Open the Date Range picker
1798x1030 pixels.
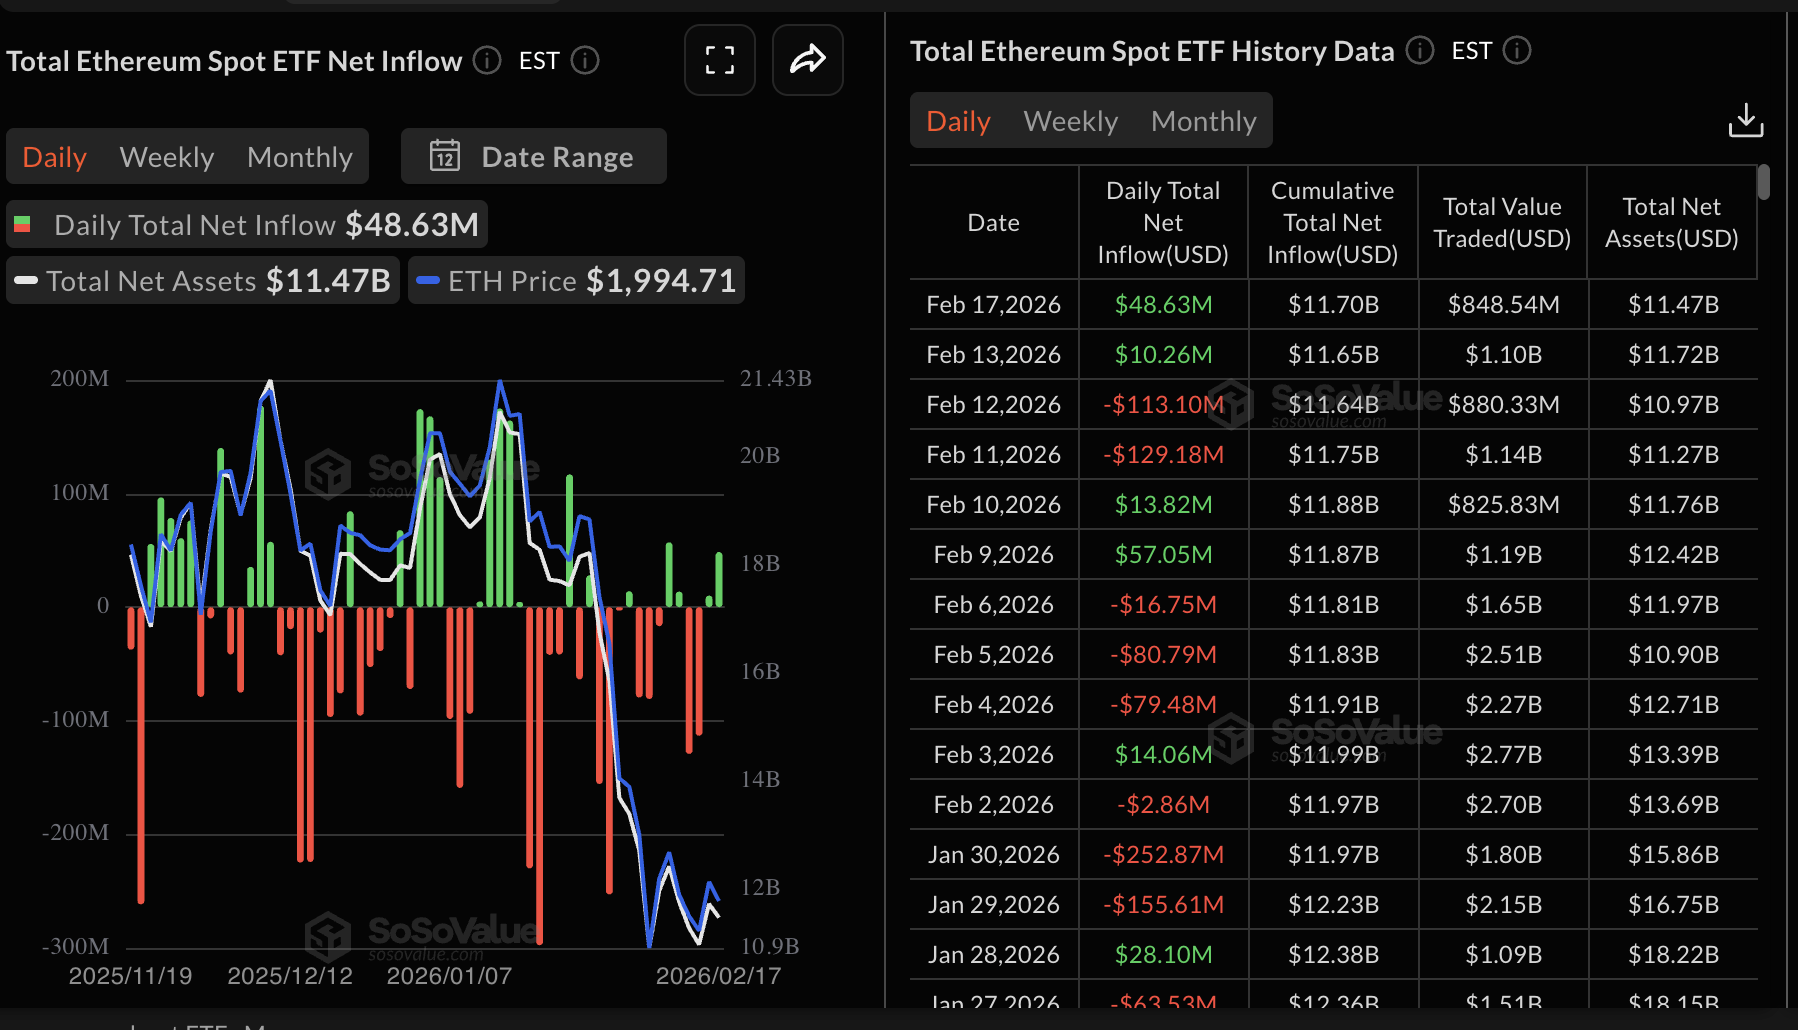[x=534, y=156]
